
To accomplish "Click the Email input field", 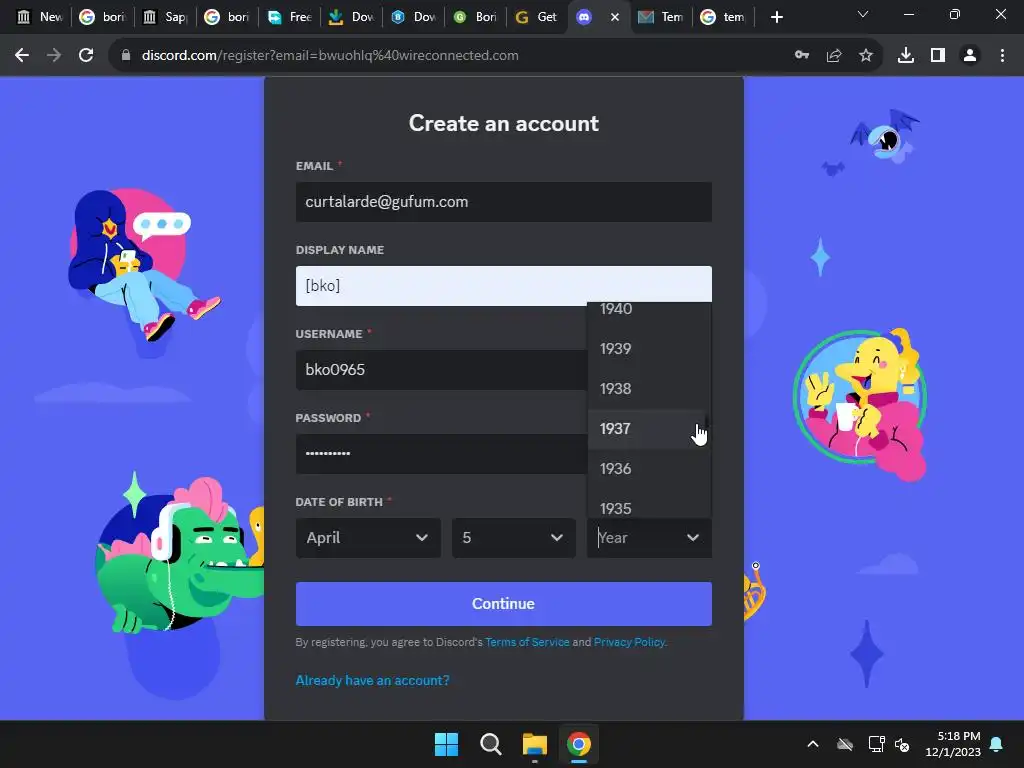I will 504,202.
